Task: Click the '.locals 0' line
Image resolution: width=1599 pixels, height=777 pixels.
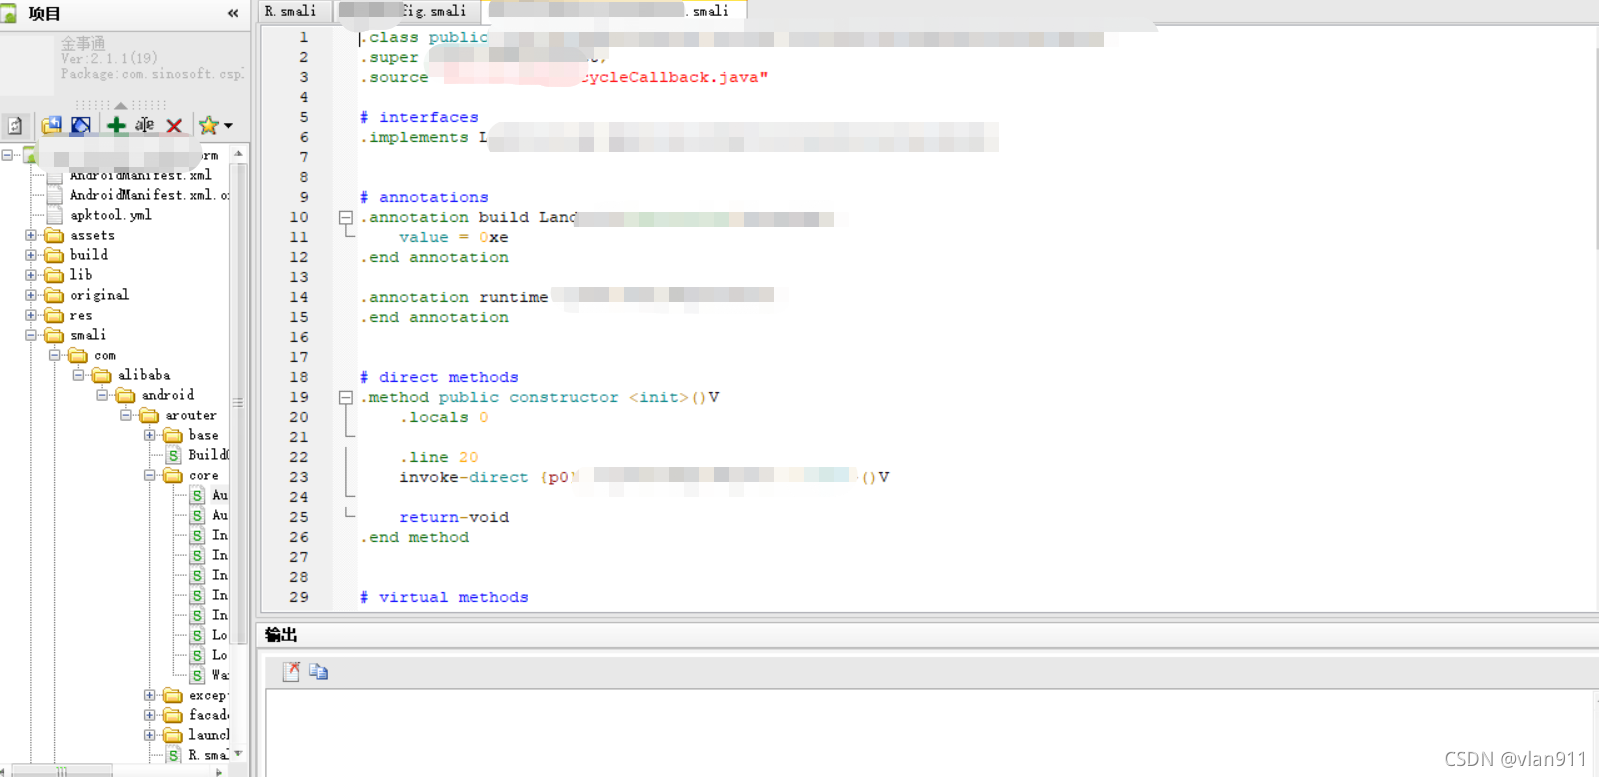Action: pos(444,417)
